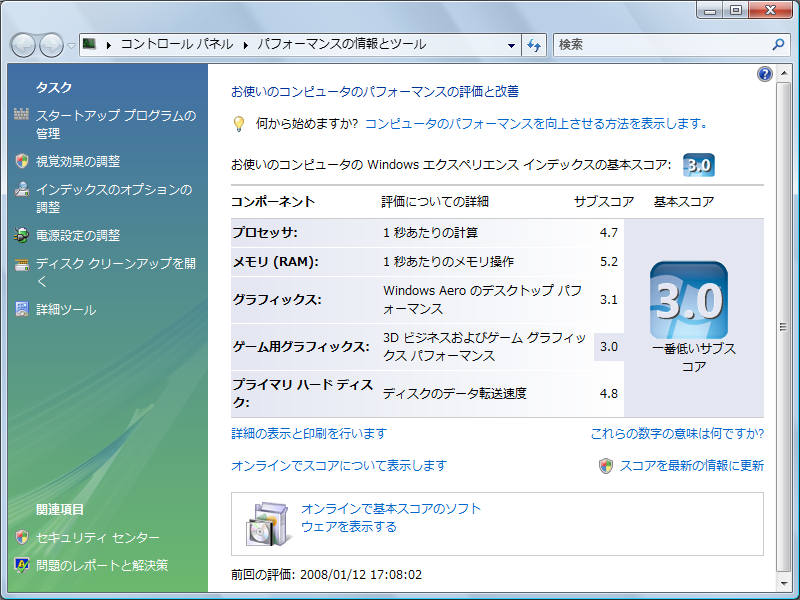Click the scrollbar up arrow

point(783,74)
